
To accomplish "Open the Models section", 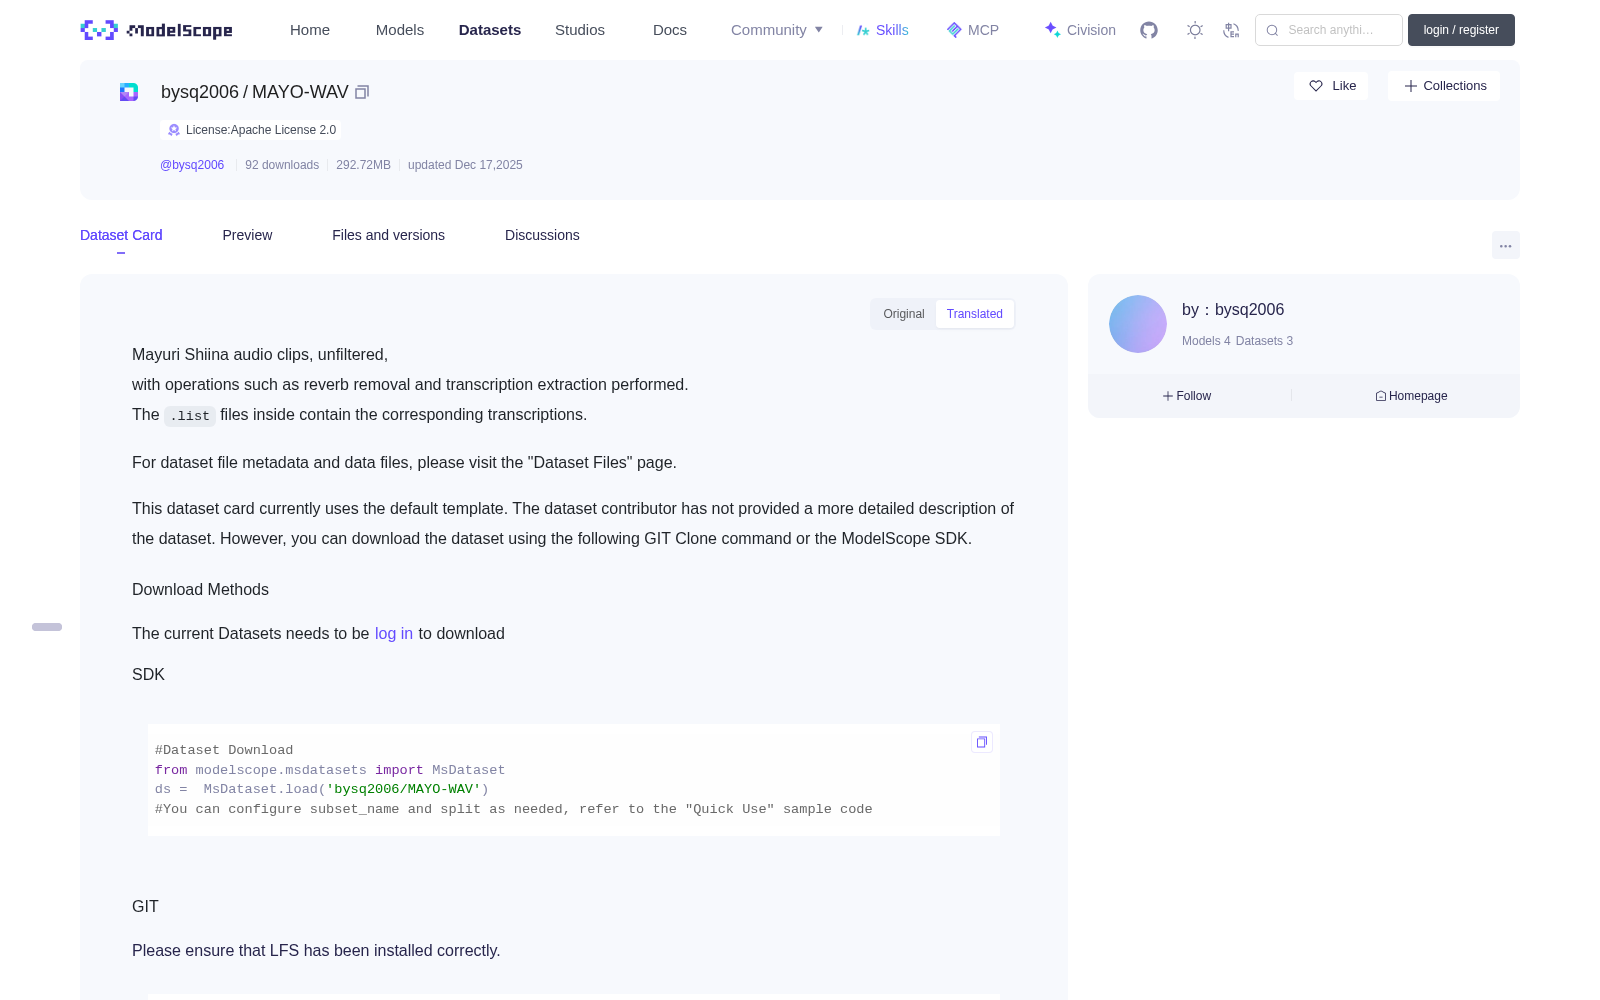I will click(400, 30).
